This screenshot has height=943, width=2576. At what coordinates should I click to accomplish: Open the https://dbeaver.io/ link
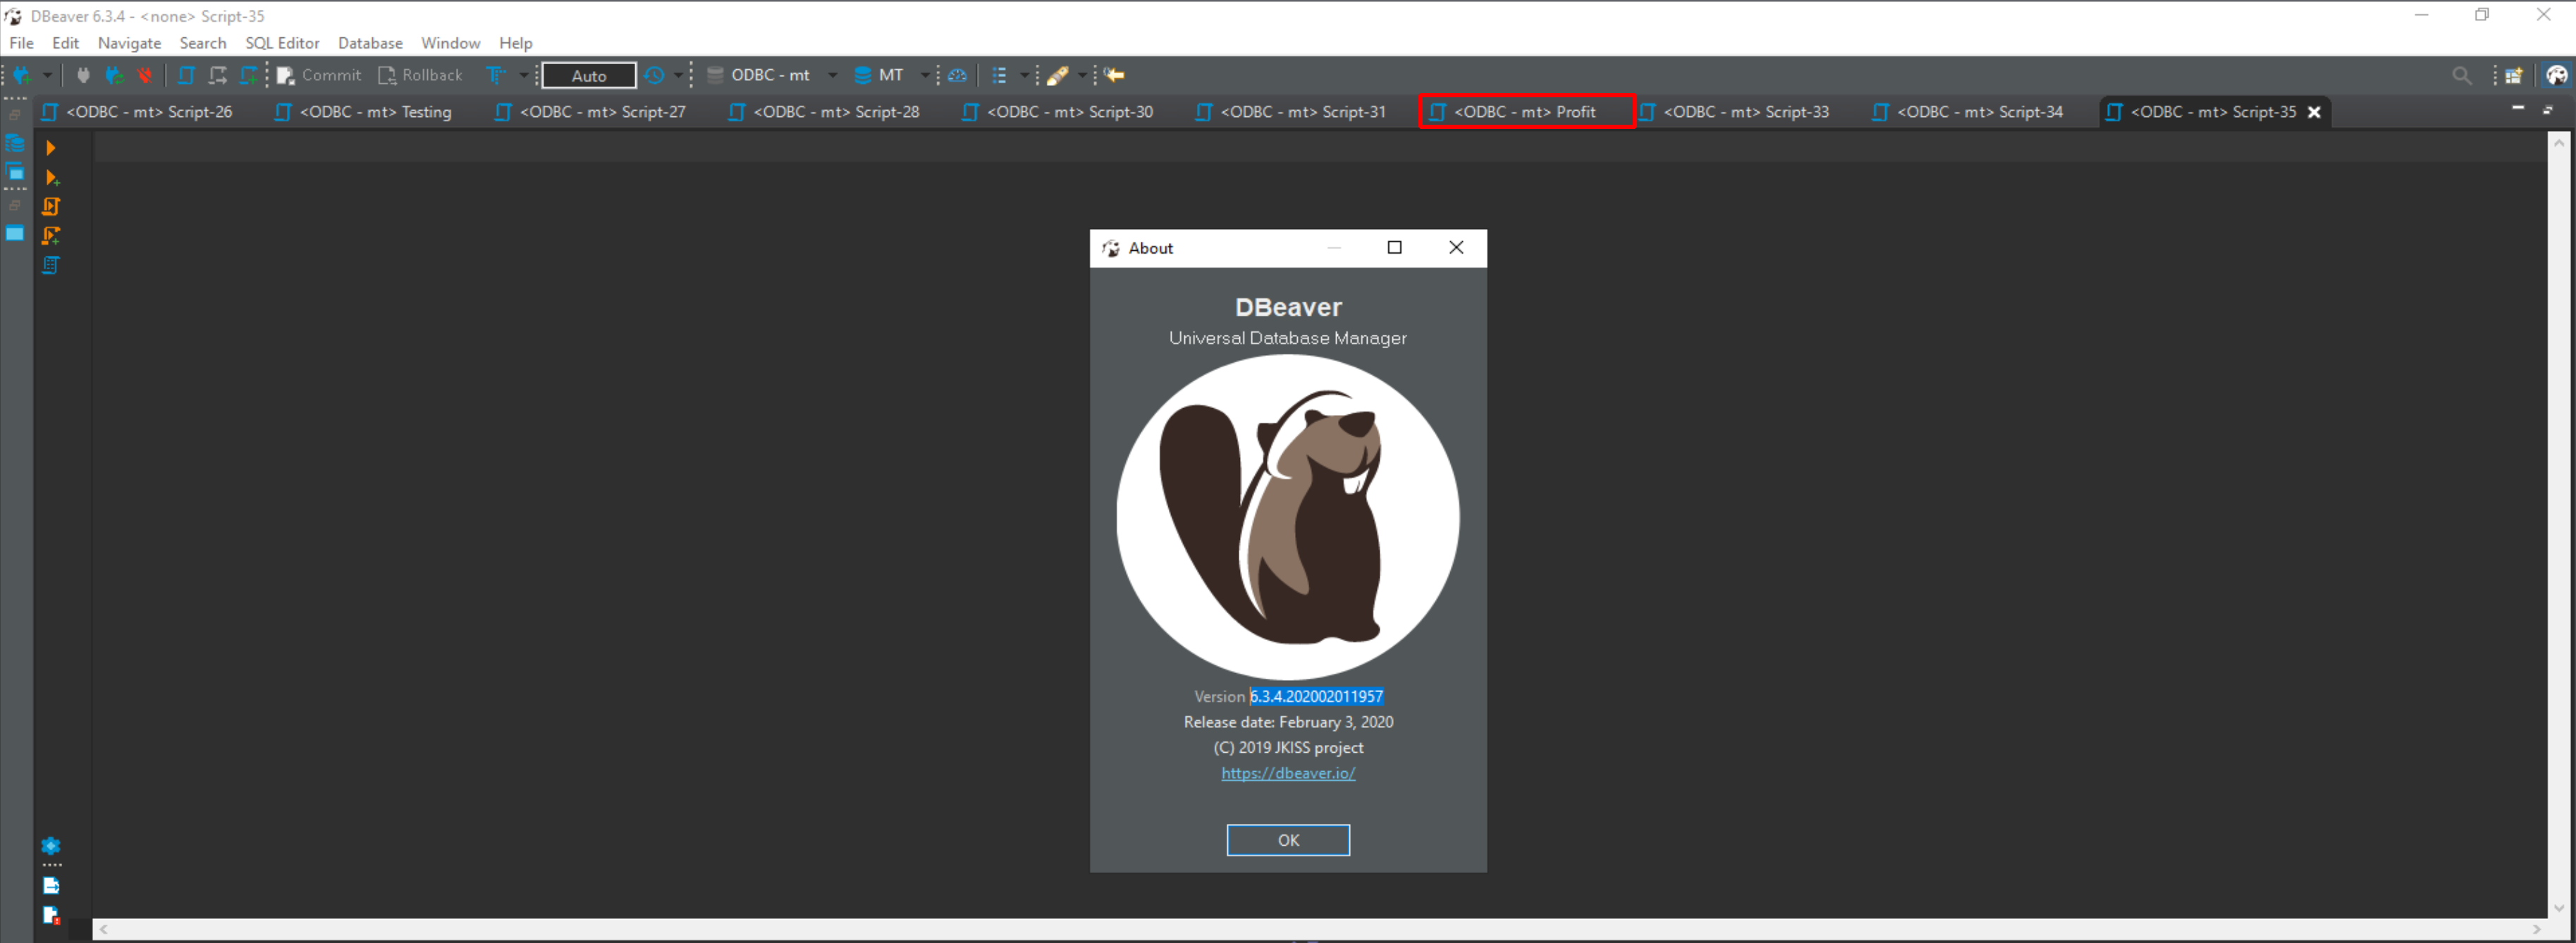click(1288, 773)
